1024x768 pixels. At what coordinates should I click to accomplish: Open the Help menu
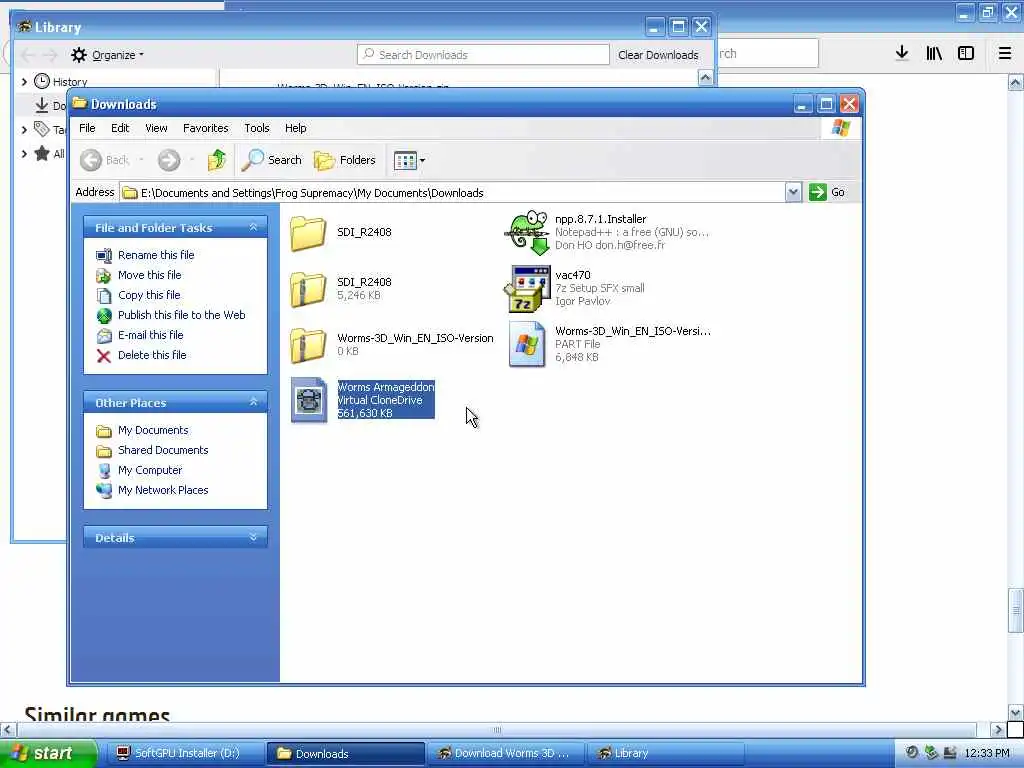295,128
